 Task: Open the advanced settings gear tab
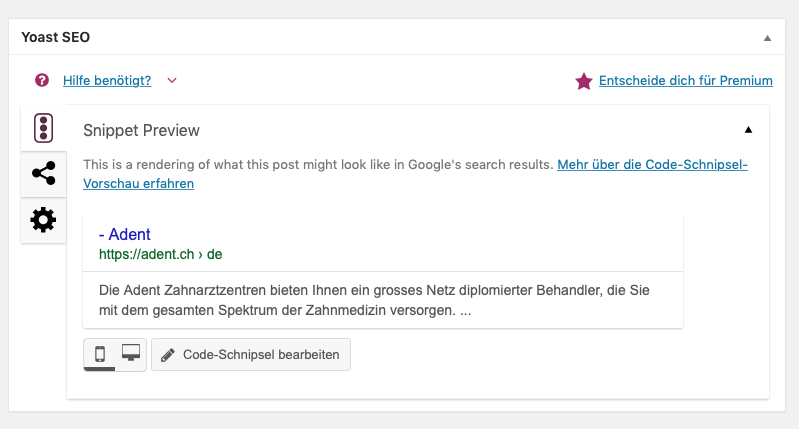[x=43, y=220]
